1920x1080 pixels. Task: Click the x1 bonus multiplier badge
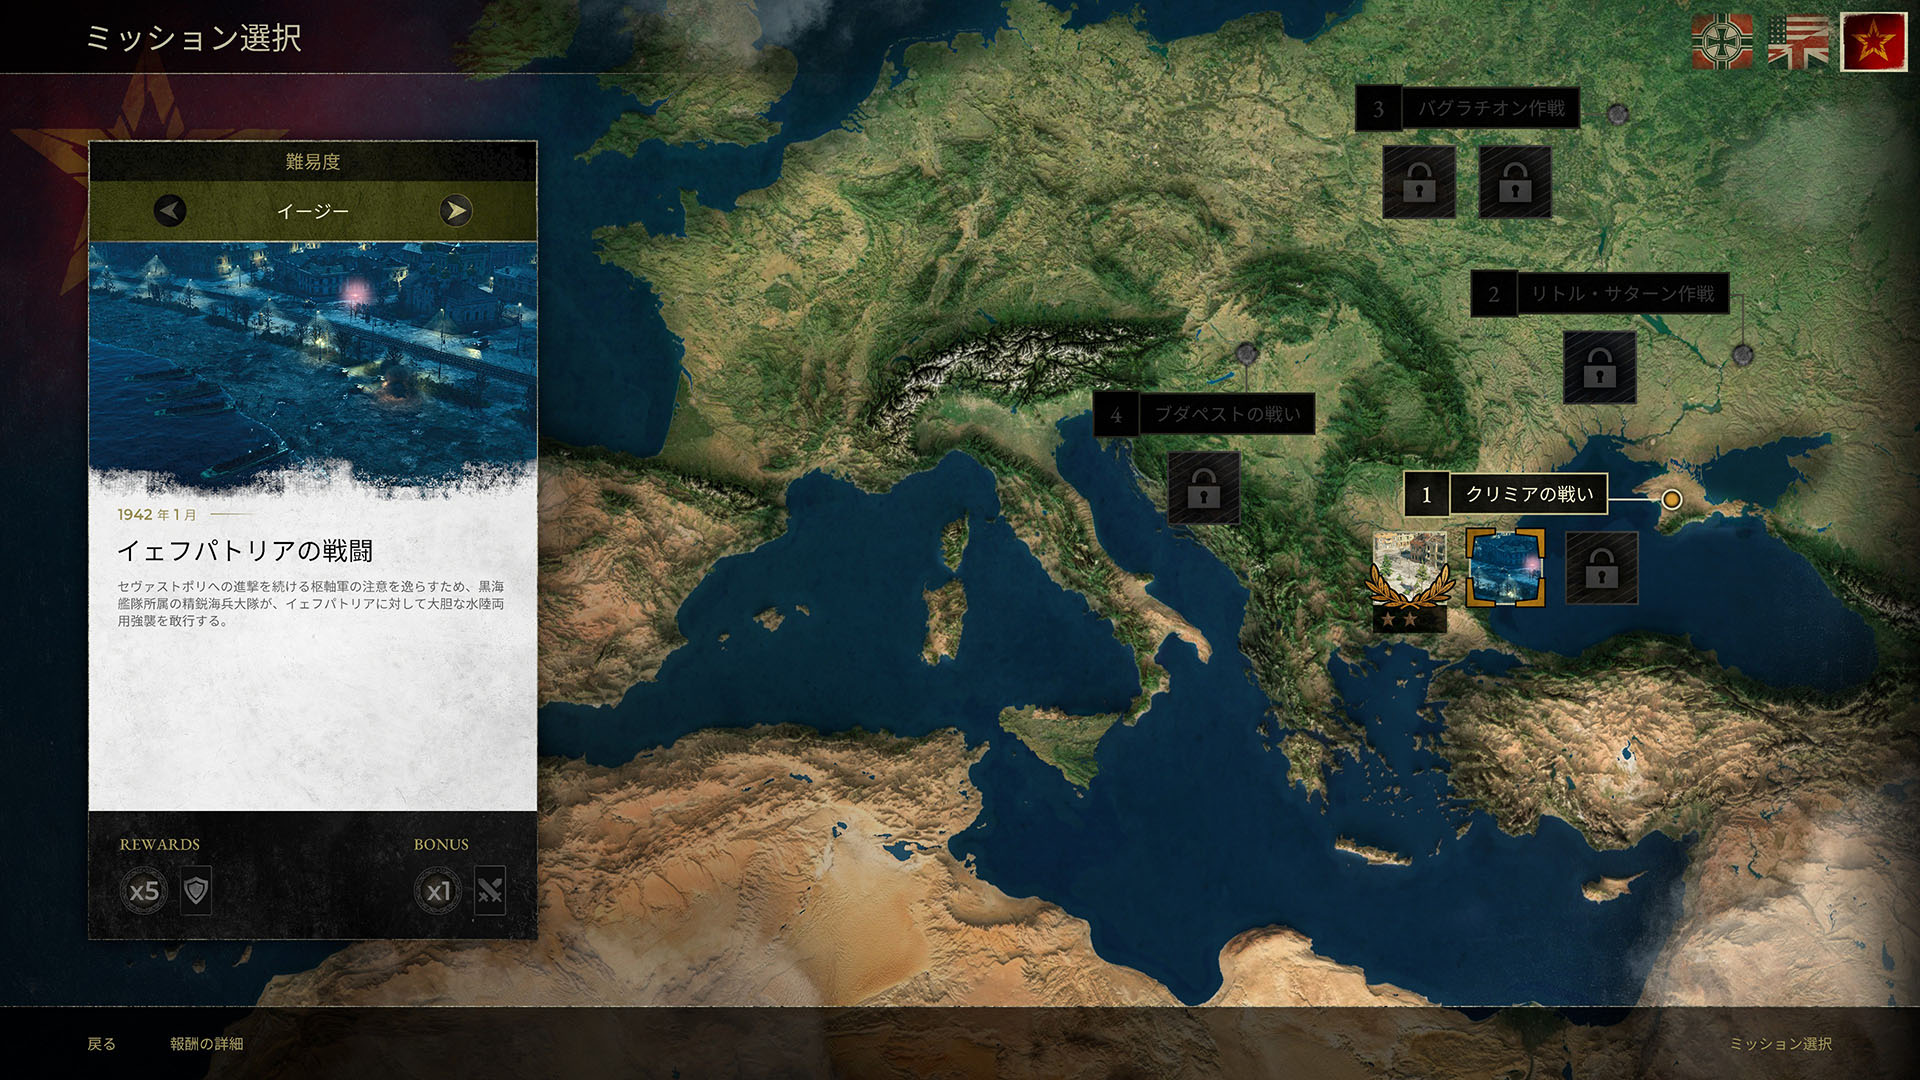coord(438,890)
